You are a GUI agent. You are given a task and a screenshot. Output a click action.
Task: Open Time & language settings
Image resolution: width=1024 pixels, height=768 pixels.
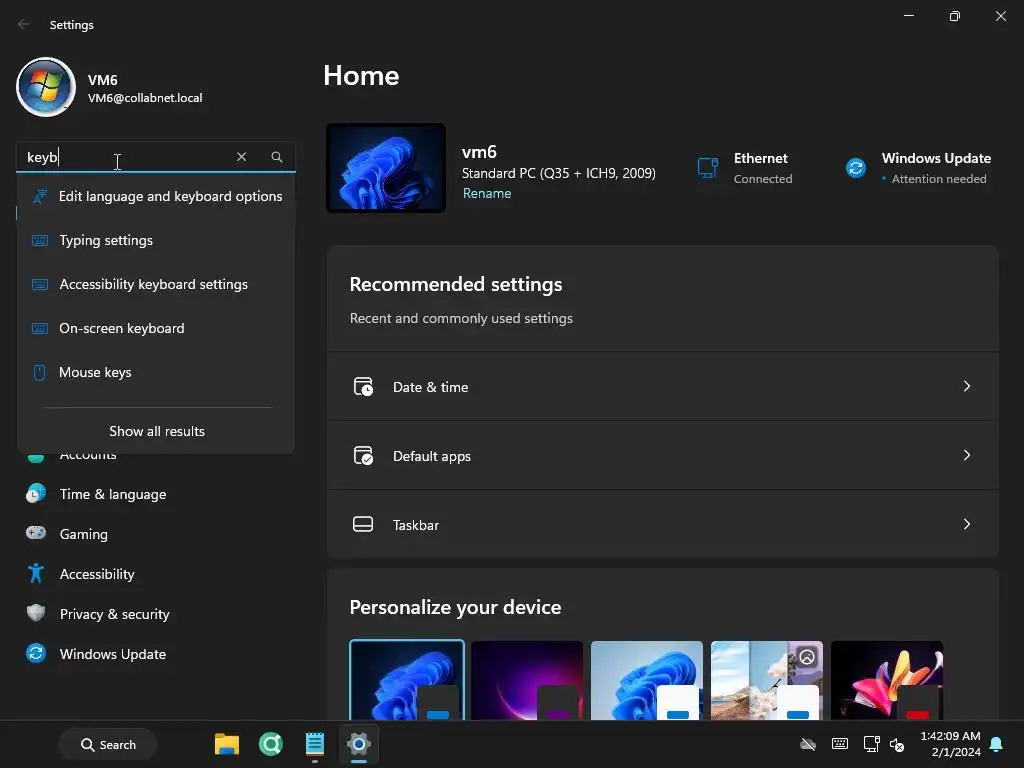click(x=157, y=494)
